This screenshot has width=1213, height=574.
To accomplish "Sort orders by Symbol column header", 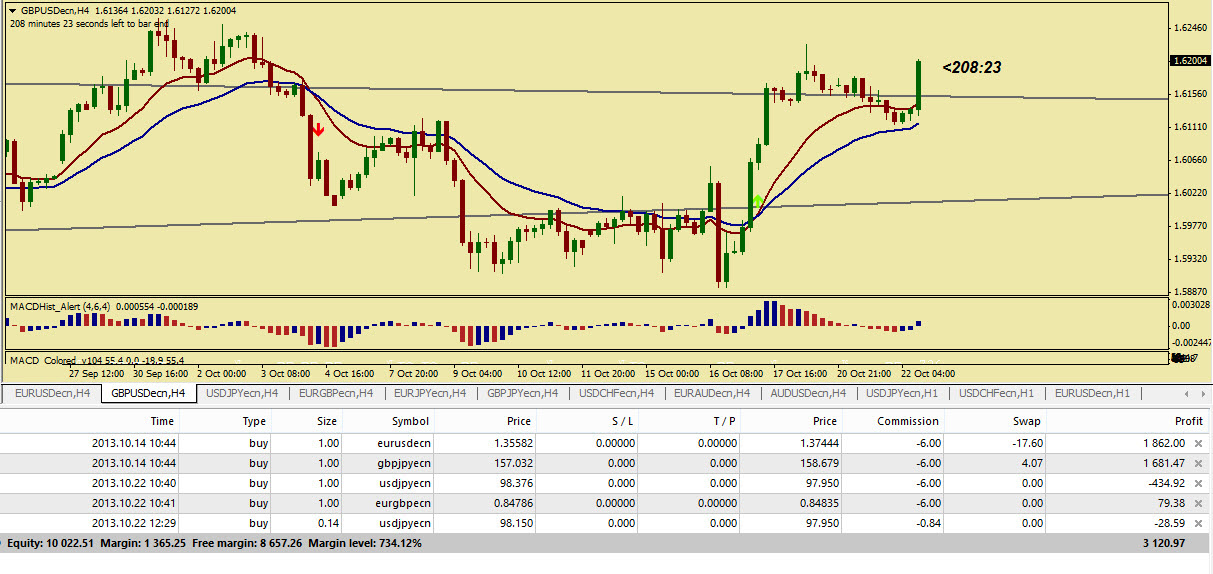I will pos(410,421).
